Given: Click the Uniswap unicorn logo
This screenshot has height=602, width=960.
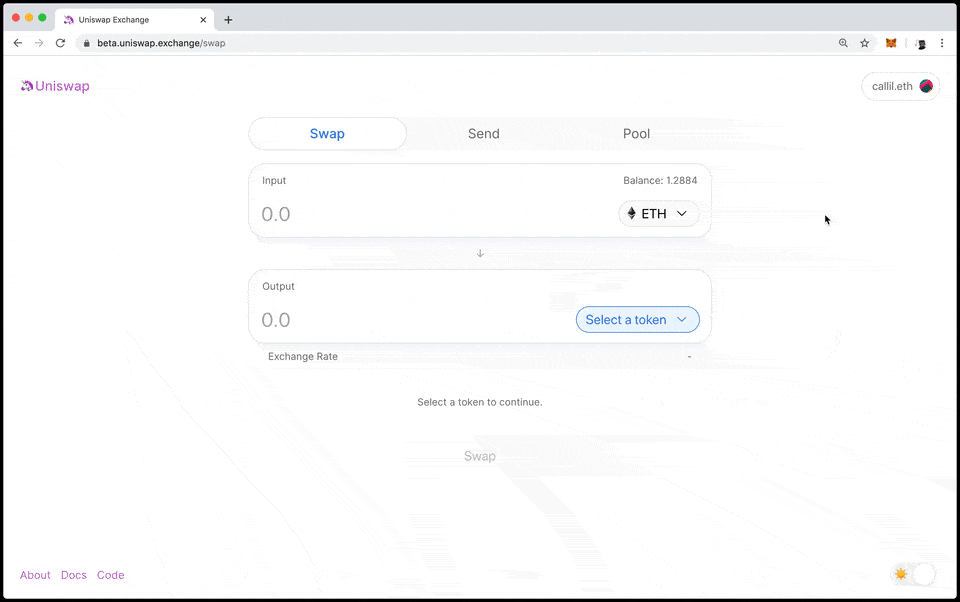Looking at the screenshot, I should coord(26,86).
